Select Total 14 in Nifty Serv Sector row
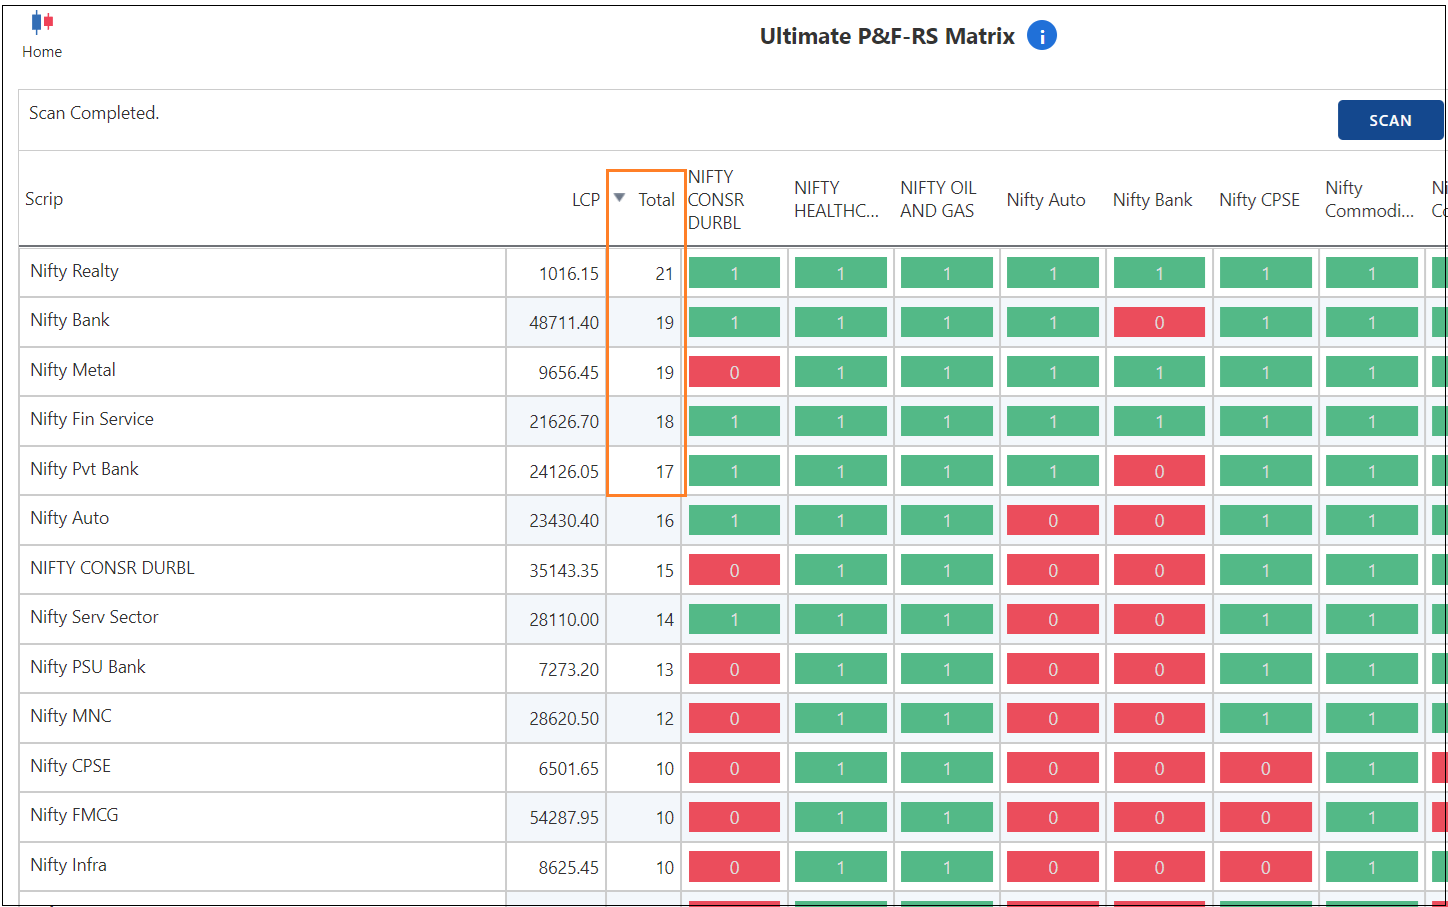 coord(664,620)
